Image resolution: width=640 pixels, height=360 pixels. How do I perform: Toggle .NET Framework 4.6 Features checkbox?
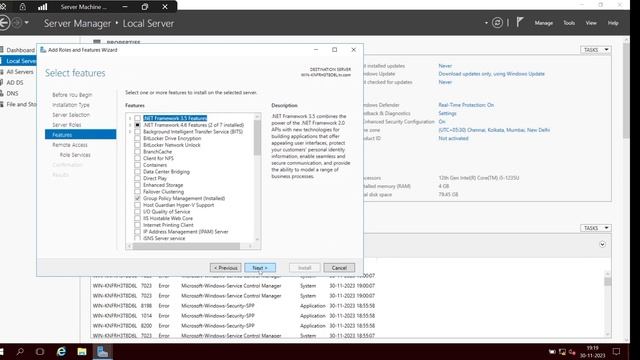click(x=138, y=125)
